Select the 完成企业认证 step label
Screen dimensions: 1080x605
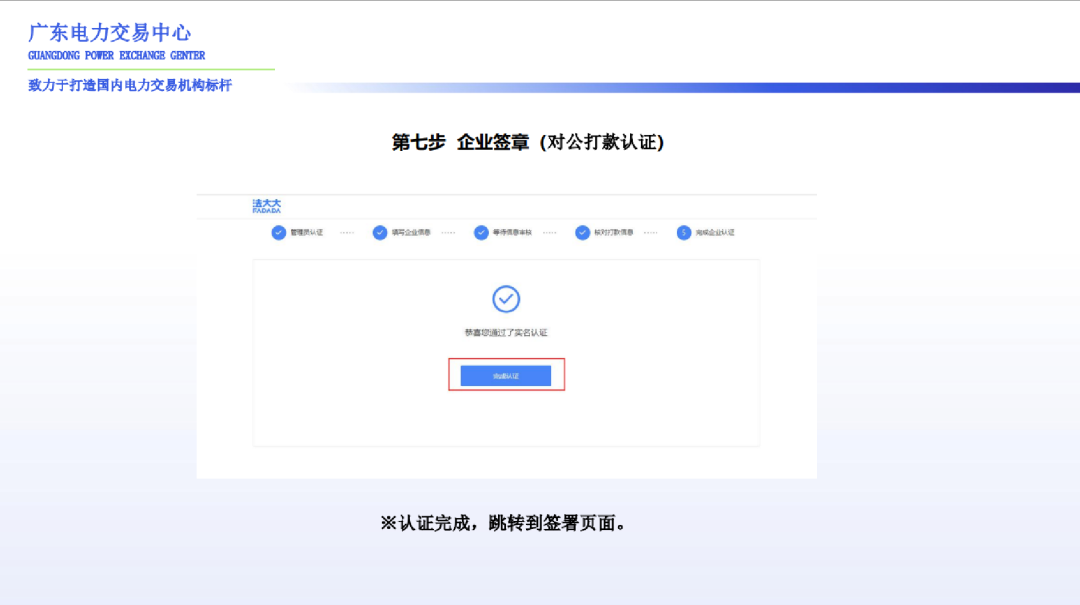[x=716, y=232]
